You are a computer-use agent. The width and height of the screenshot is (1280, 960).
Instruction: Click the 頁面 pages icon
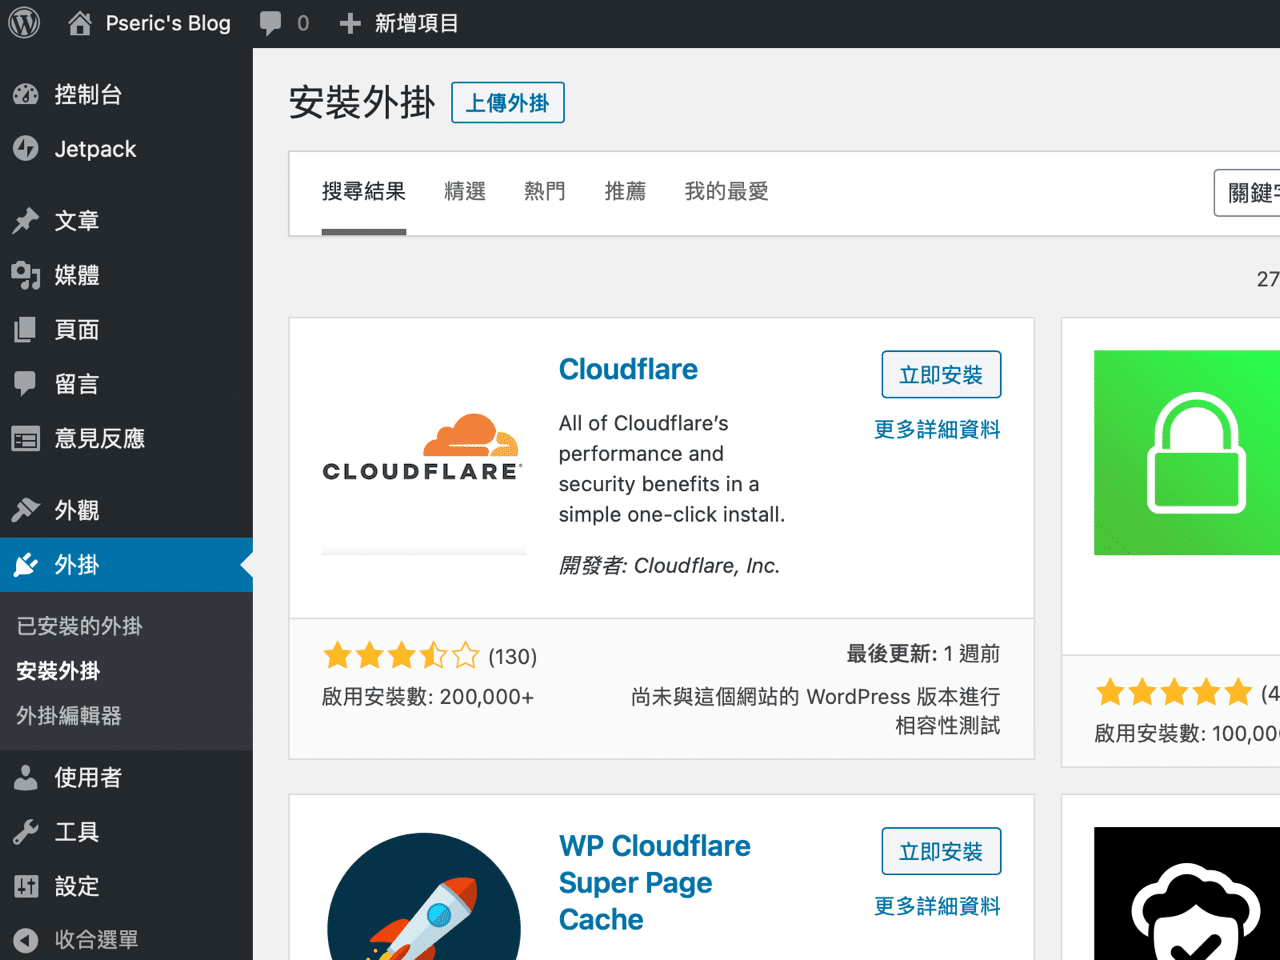tap(26, 329)
